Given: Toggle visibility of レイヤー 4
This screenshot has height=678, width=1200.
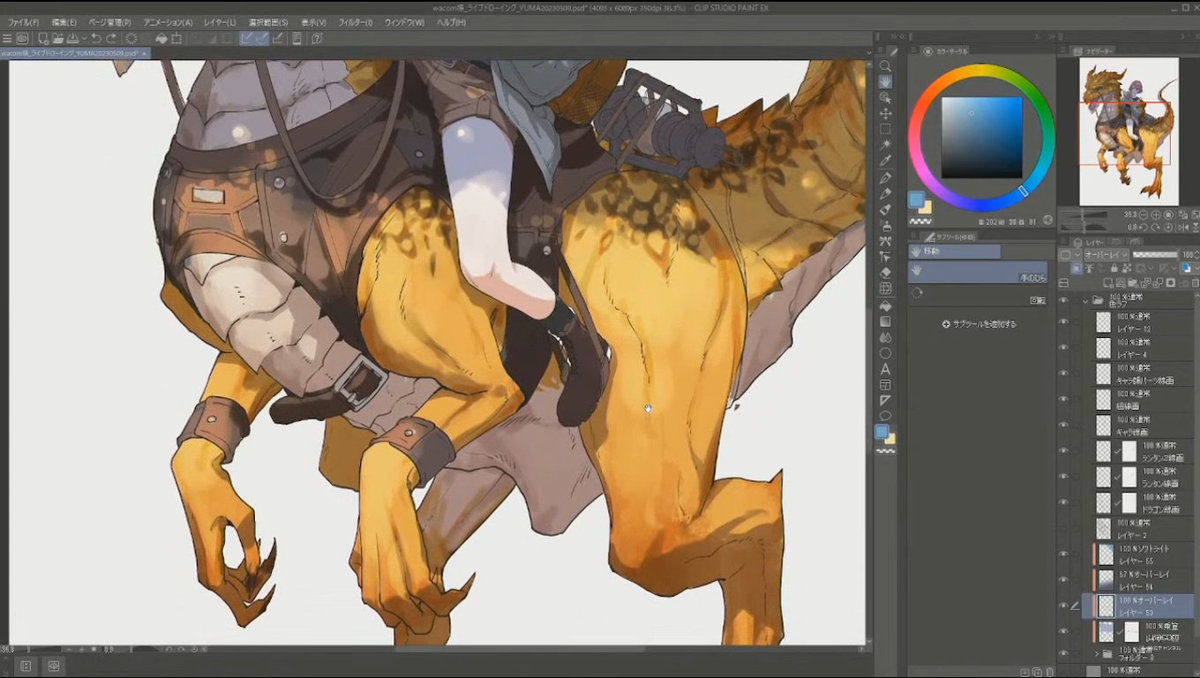Looking at the screenshot, I should 1063,347.
